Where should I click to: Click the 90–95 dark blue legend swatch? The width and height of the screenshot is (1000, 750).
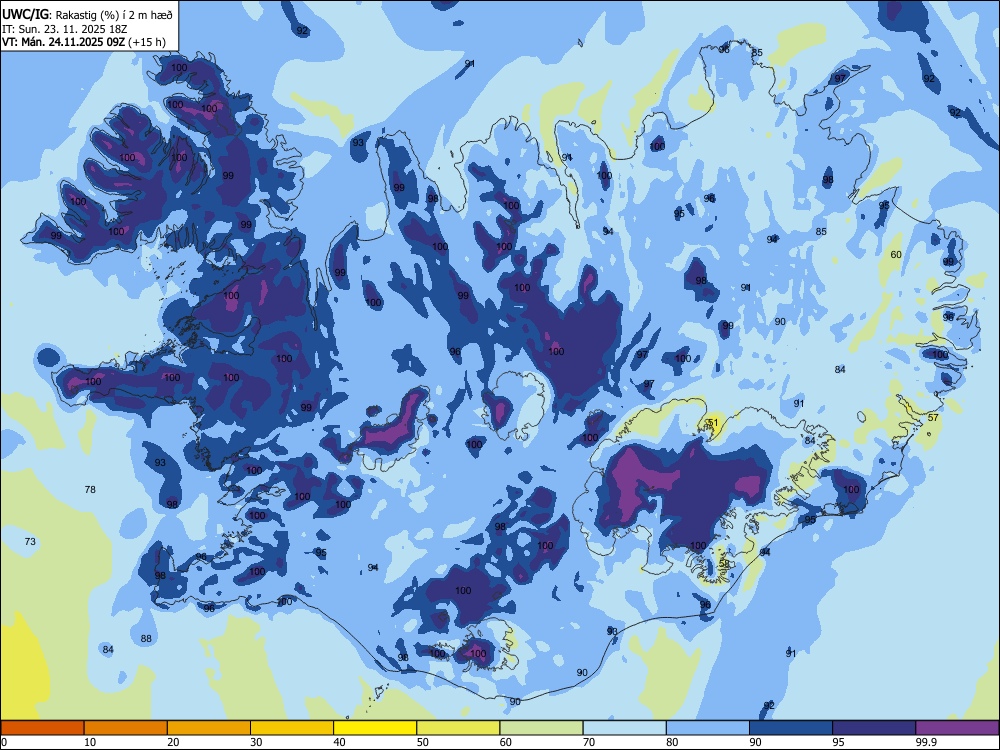point(791,728)
